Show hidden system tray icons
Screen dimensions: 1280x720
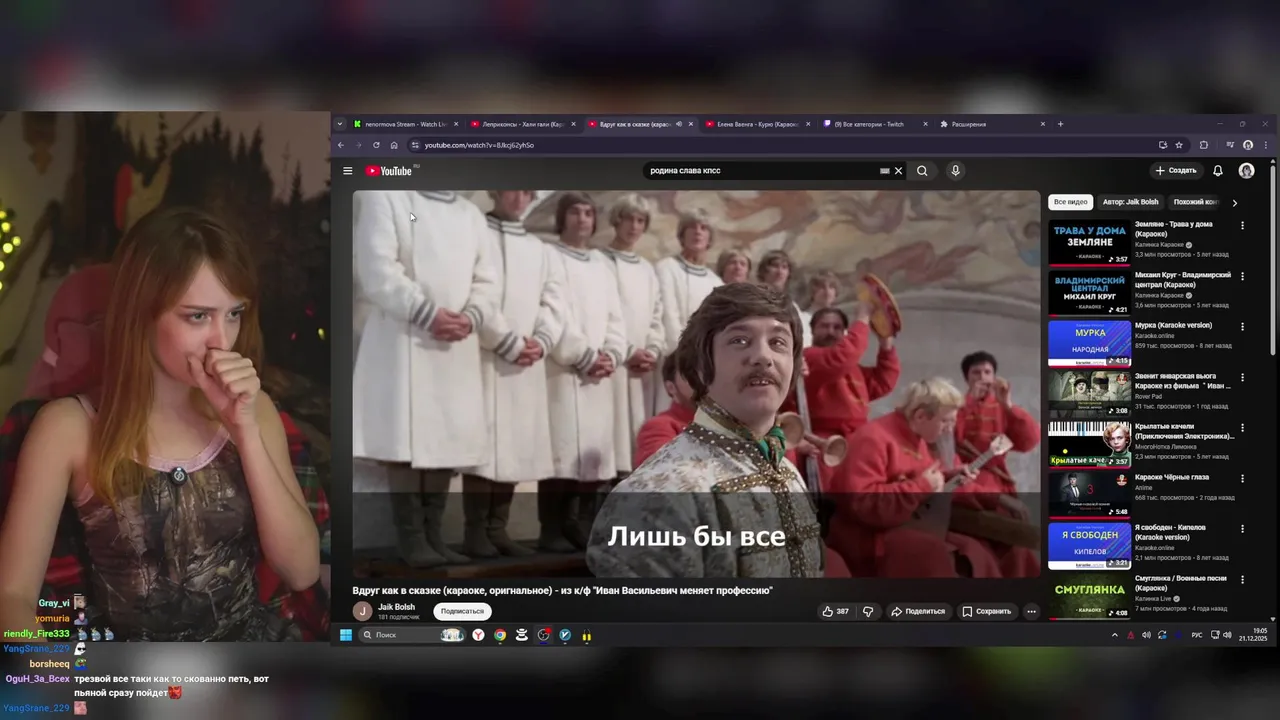click(x=1115, y=635)
